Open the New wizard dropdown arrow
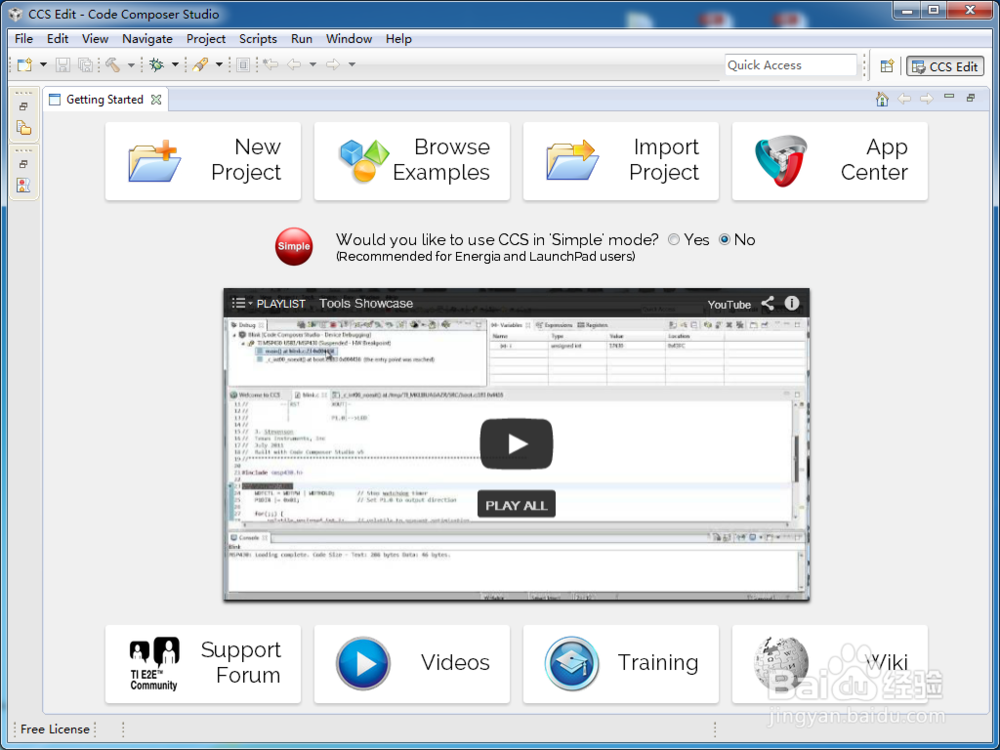 coord(43,64)
